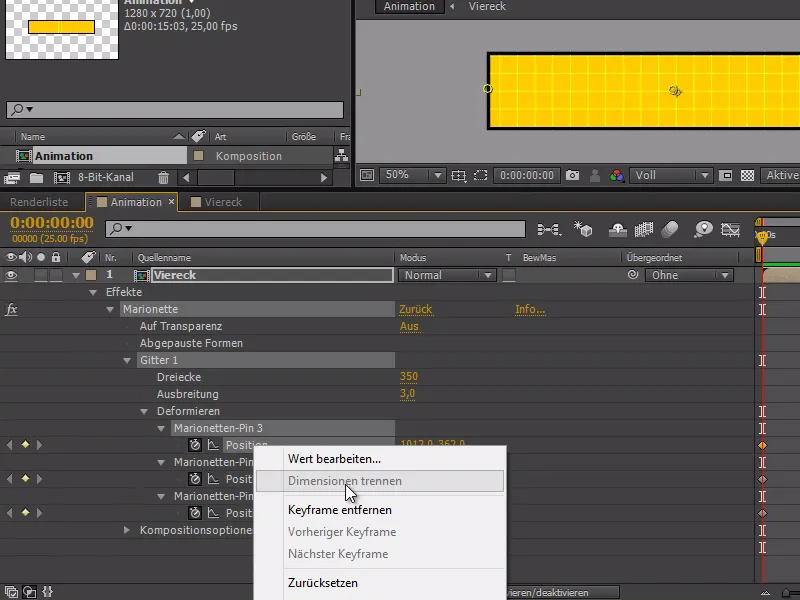Toggle the mask and shape path visibility icon
Screen dimensions: 800x600
[481, 176]
